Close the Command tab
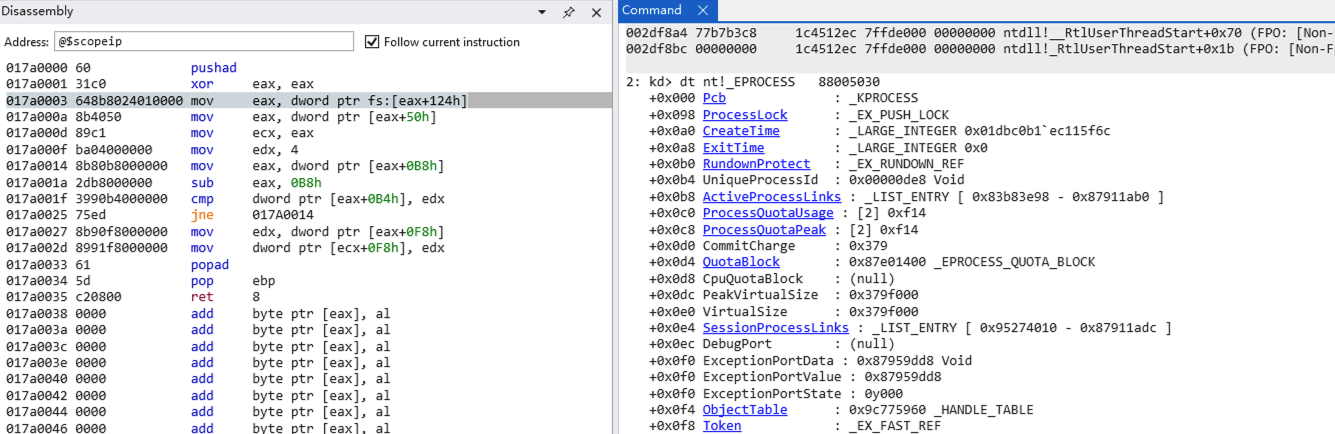This screenshot has height=434, width=1335. click(x=702, y=11)
